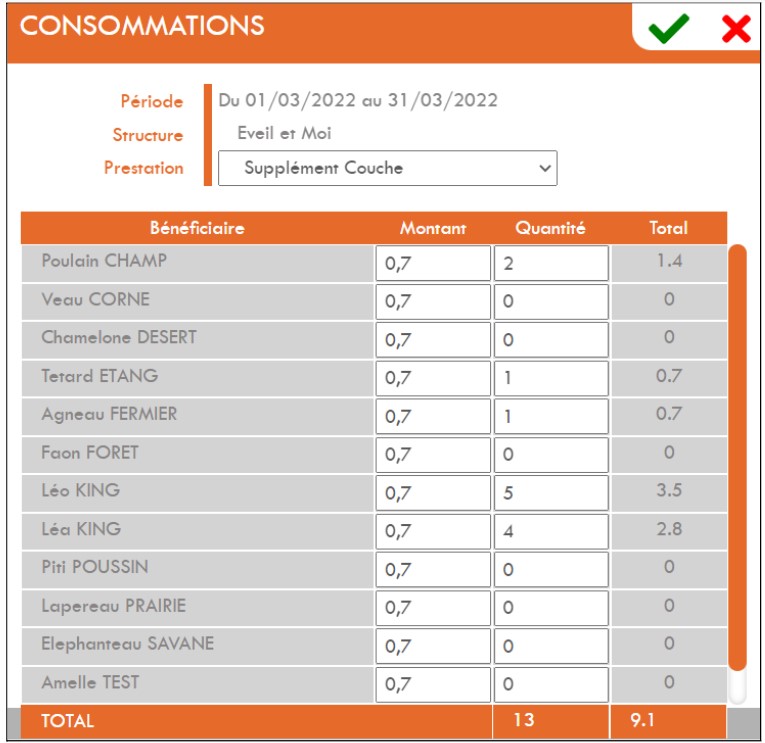
Task: Cancel with the red X icon
Action: coord(736,29)
